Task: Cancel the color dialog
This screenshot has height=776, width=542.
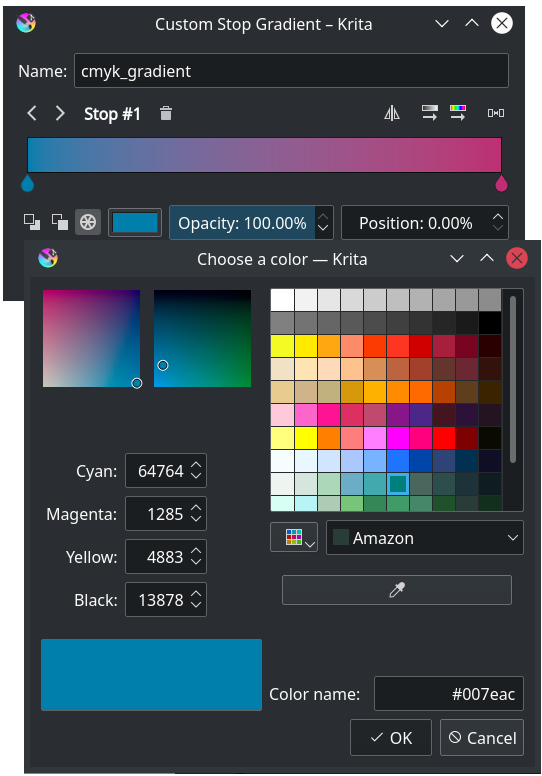Action: 482,737
